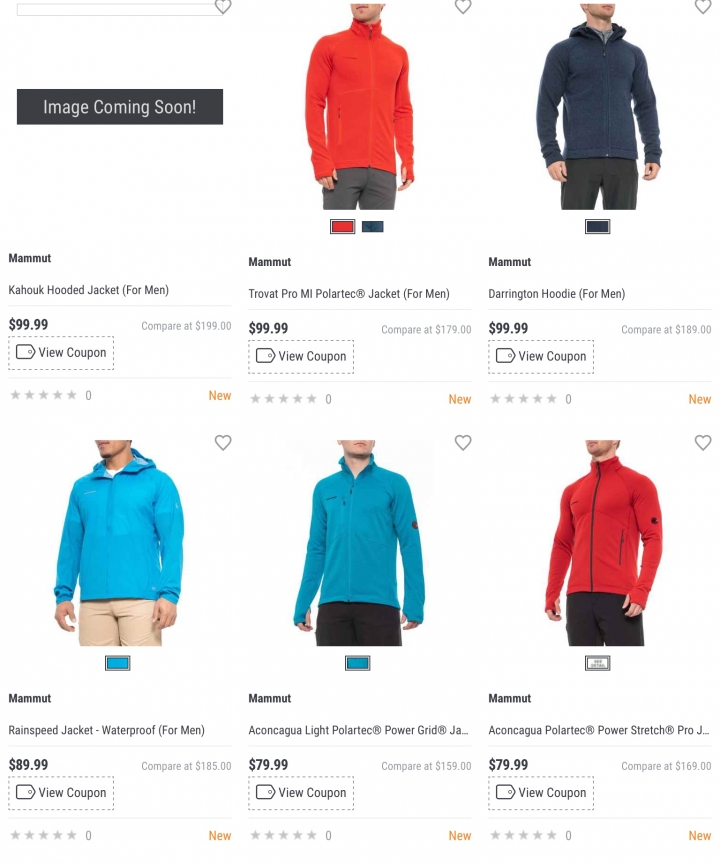Select red color swatch for Trovat Pro
The image size is (720, 864).
pos(343,226)
